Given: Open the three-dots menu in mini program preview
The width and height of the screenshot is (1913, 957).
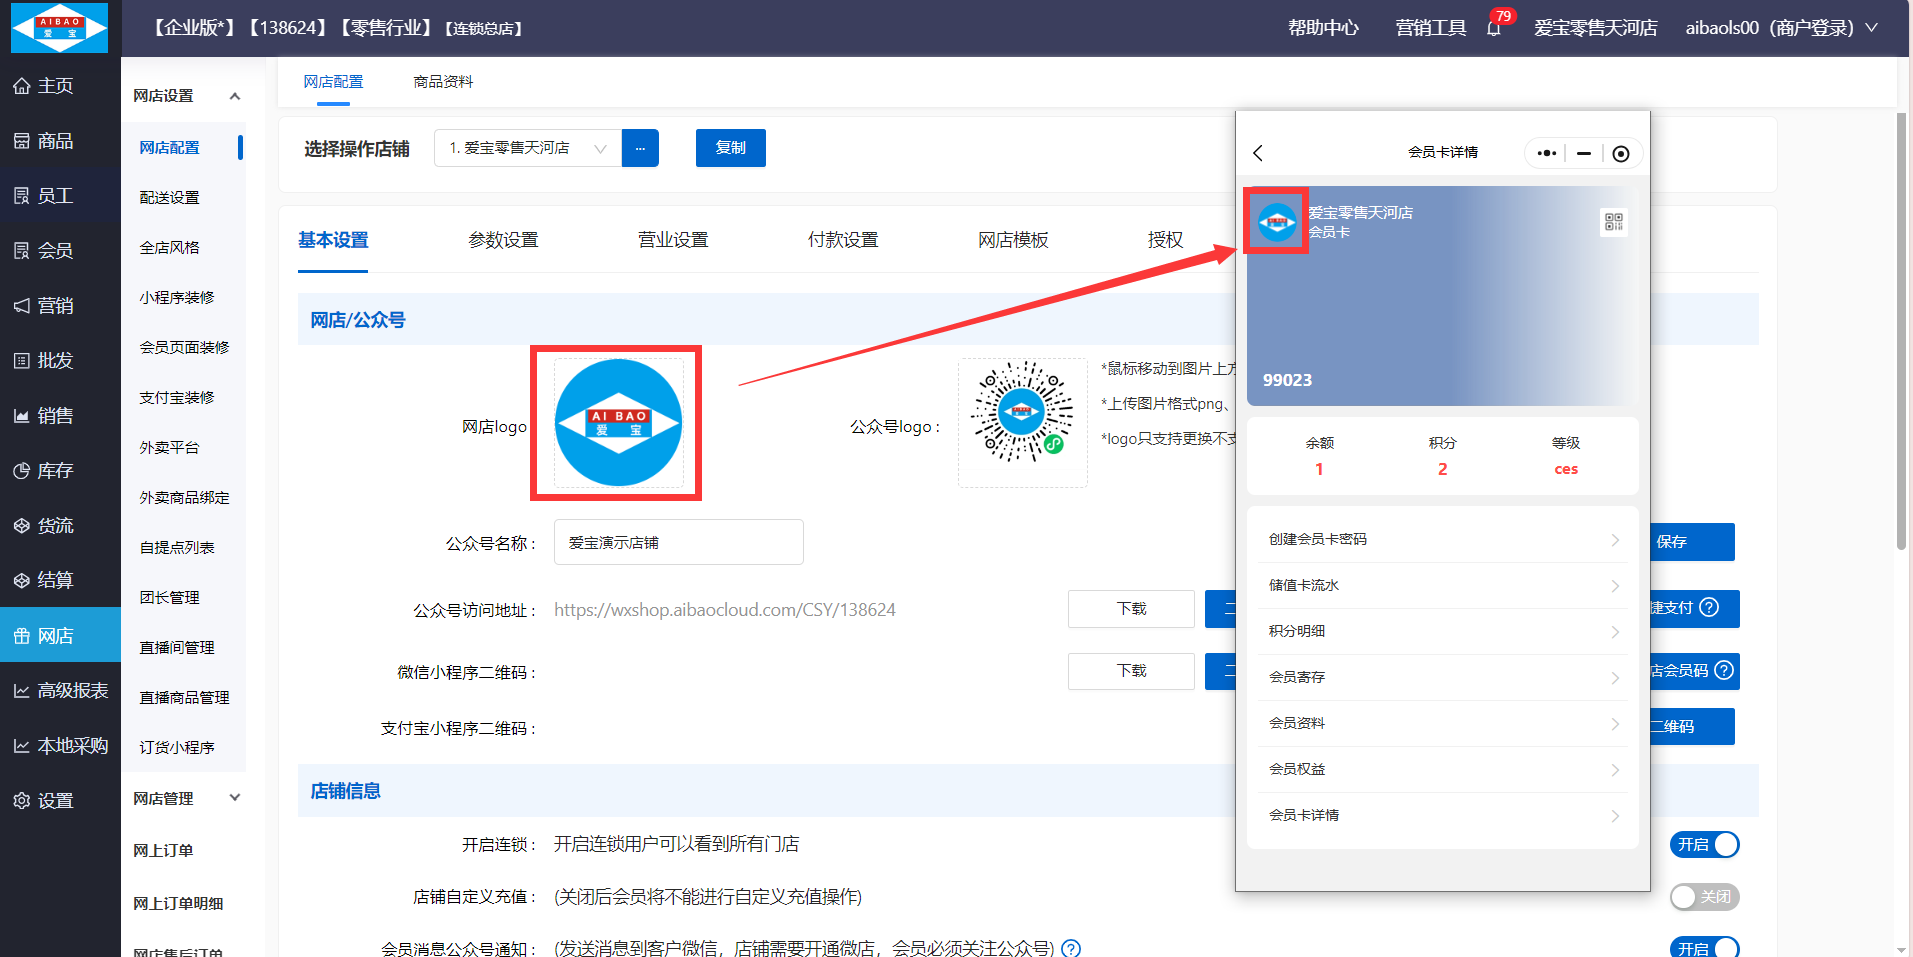Looking at the screenshot, I should pyautogui.click(x=1546, y=153).
